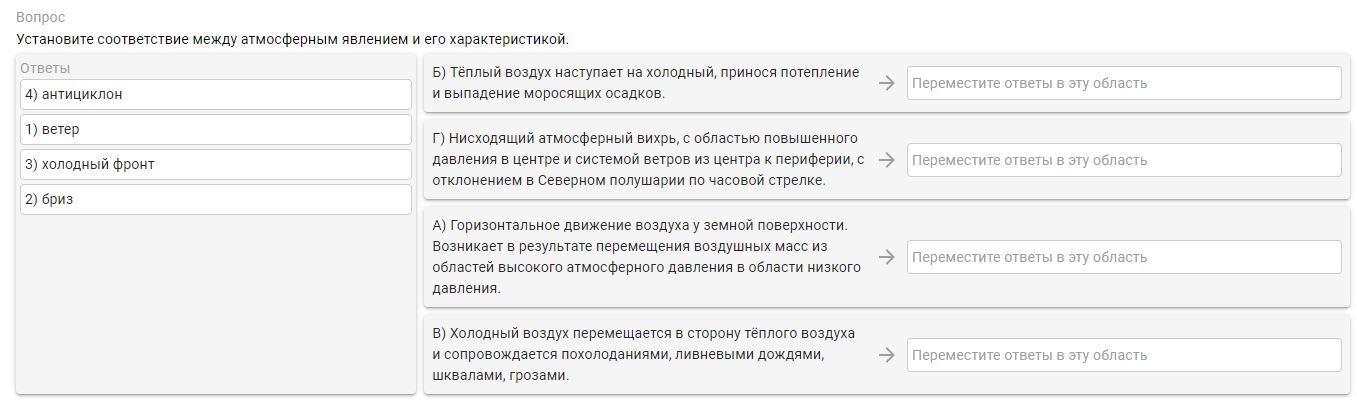Click the drop area for the horizontal air movement statement А
Screen dimensions: 1357x413
coord(1124,257)
